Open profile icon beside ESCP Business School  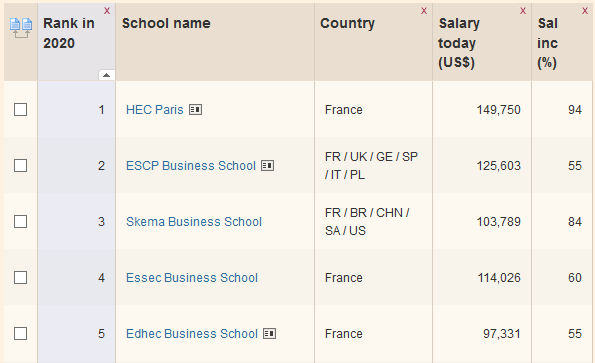(268, 166)
